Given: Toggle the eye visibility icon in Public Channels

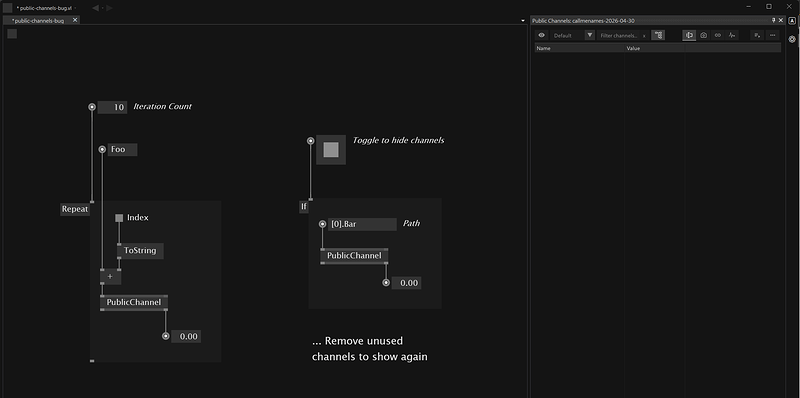Looking at the screenshot, I should 541,35.
